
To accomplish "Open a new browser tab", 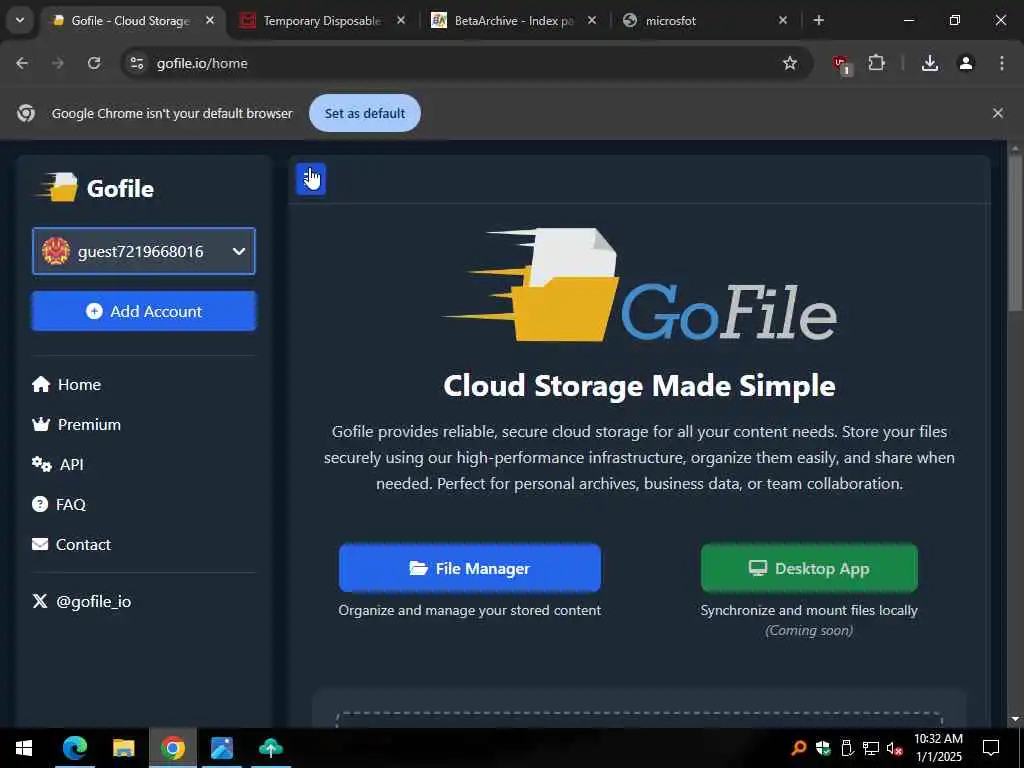I will click(818, 21).
